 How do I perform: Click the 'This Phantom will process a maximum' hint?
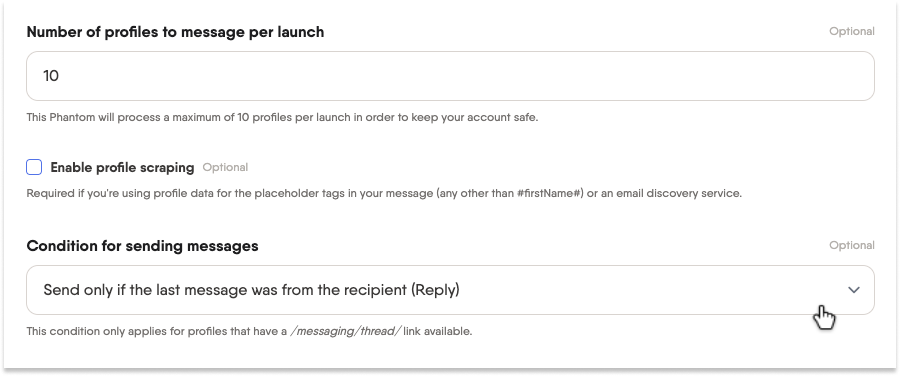coord(282,118)
